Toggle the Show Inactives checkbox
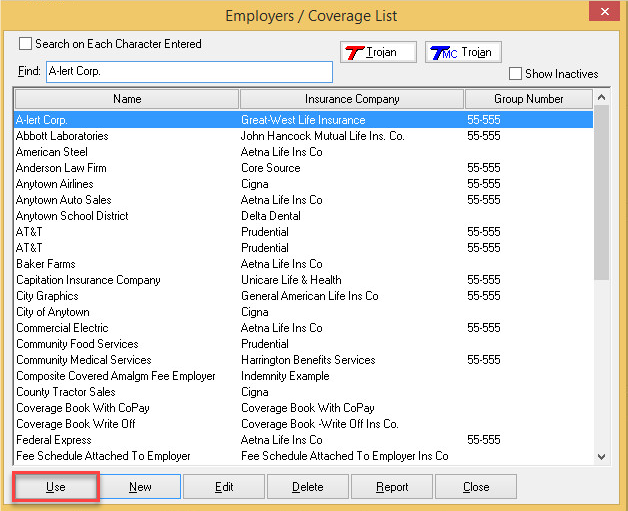 [515, 74]
